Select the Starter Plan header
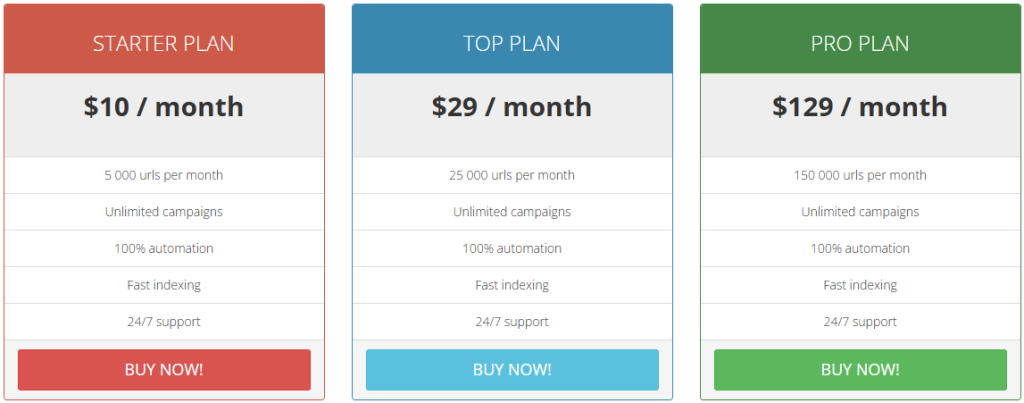 [x=164, y=44]
